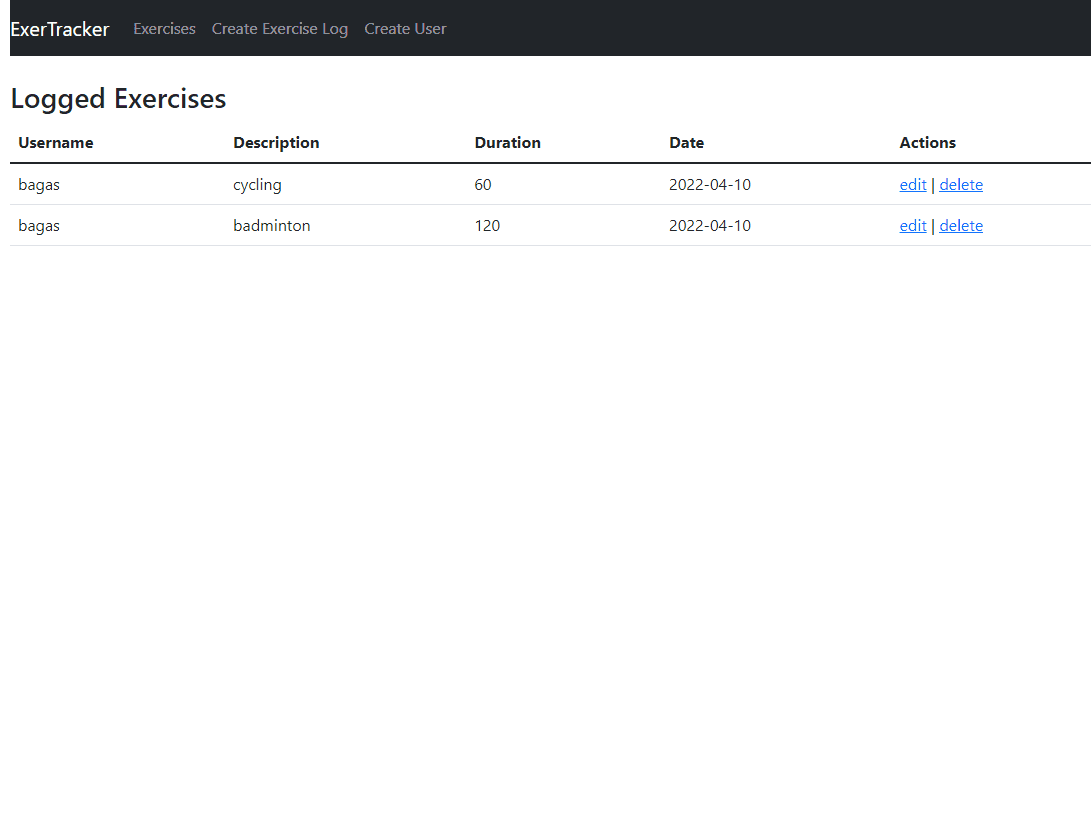This screenshot has width=1091, height=818.
Task: Delete the cycling exercise entry
Action: tap(960, 185)
